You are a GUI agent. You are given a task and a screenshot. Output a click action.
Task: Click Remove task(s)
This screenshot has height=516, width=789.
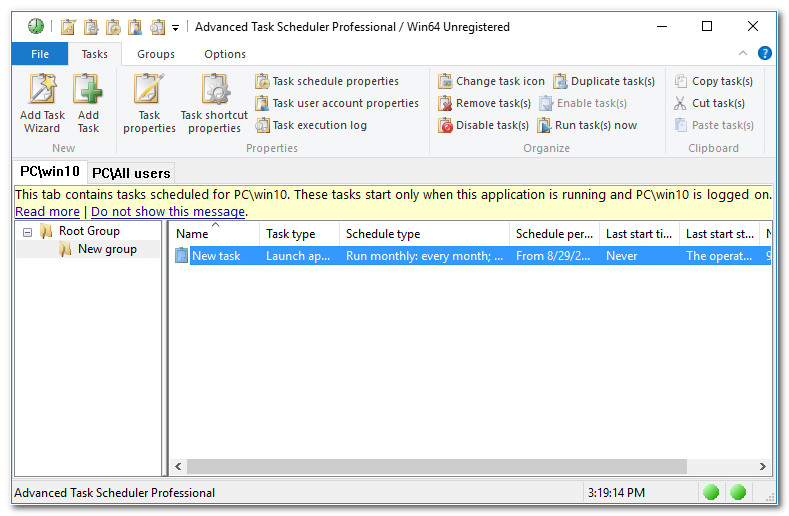tap(485, 103)
